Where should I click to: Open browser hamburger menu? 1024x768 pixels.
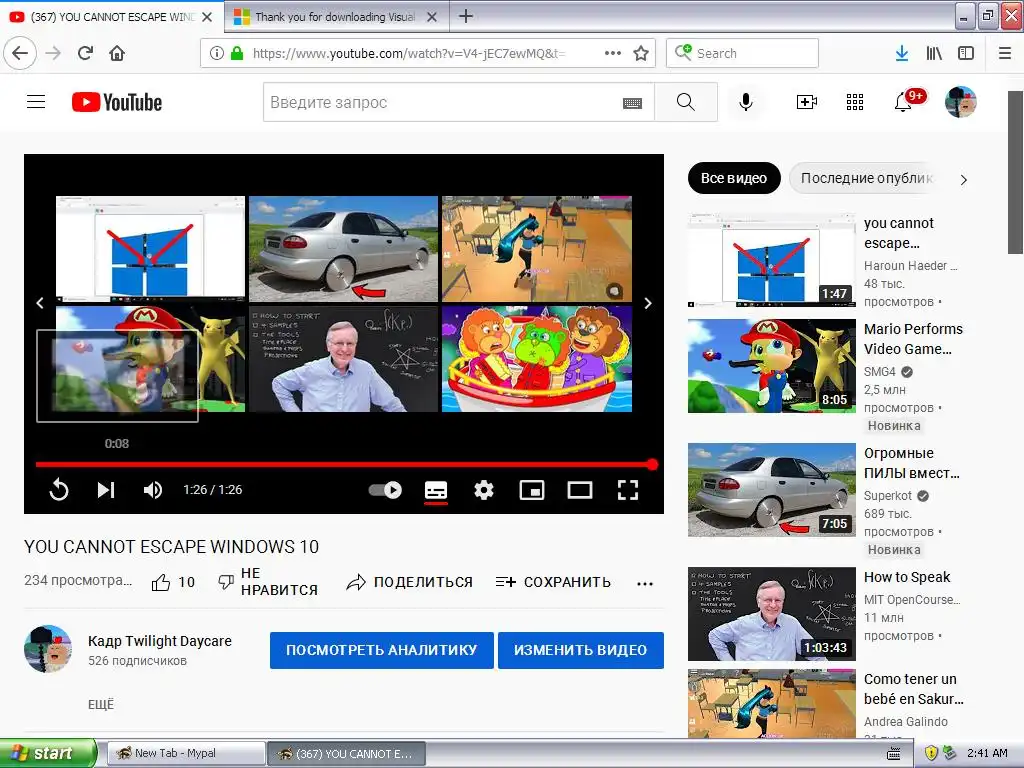pos(1005,53)
